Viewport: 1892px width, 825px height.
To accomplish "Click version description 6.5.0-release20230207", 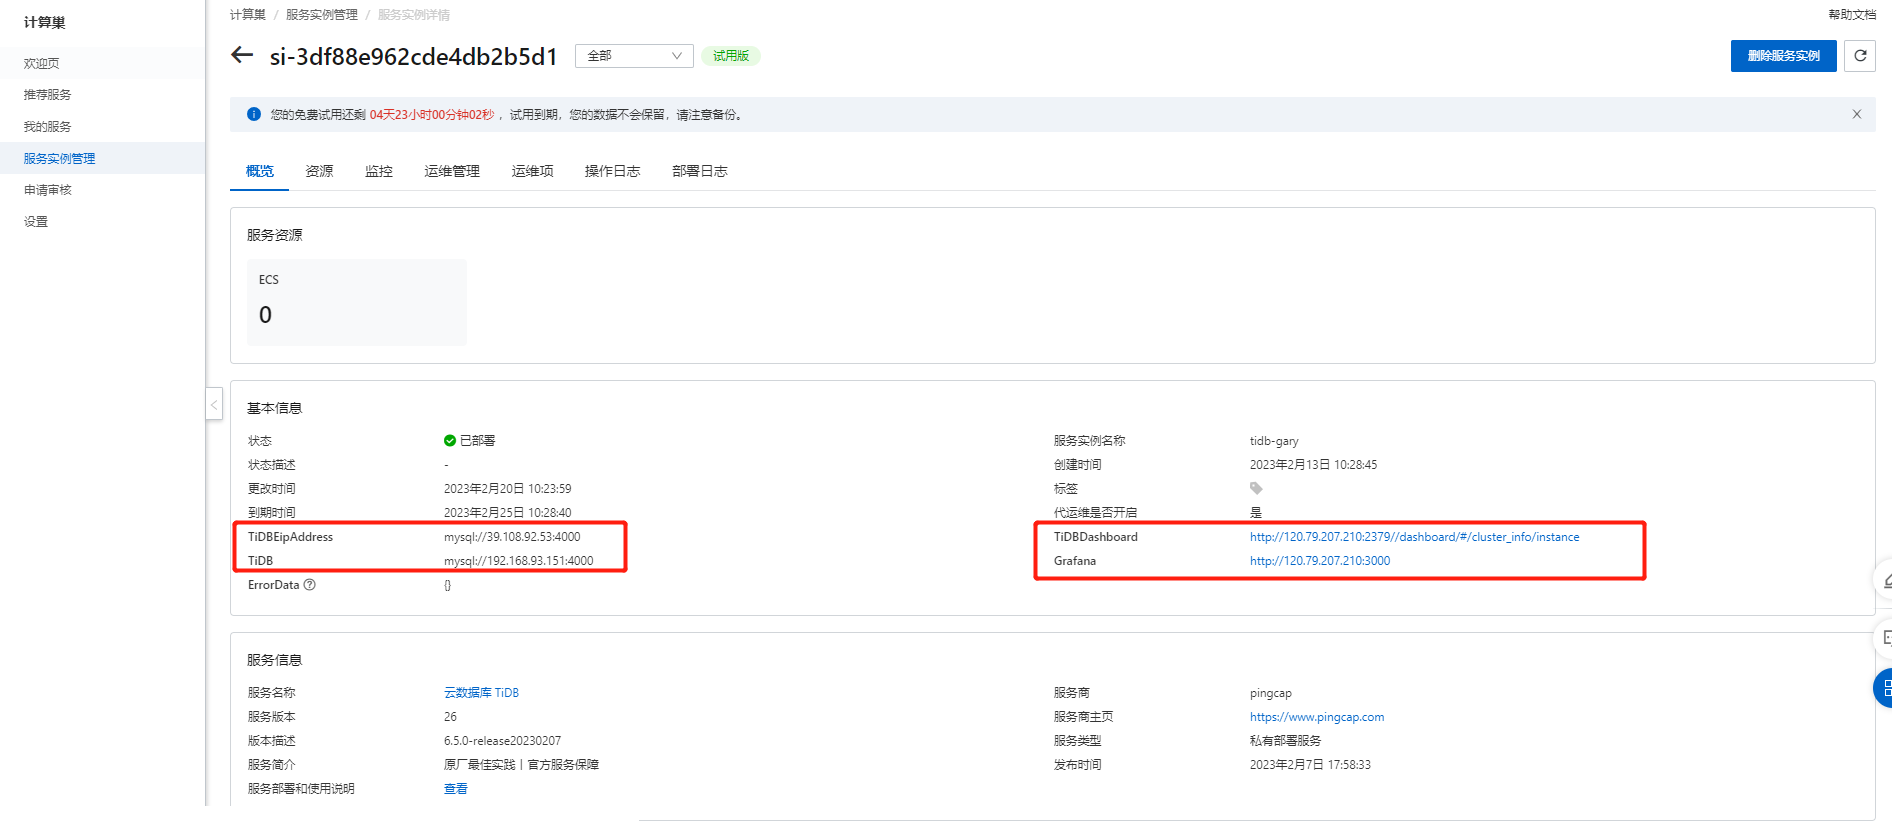I will pyautogui.click(x=503, y=741).
